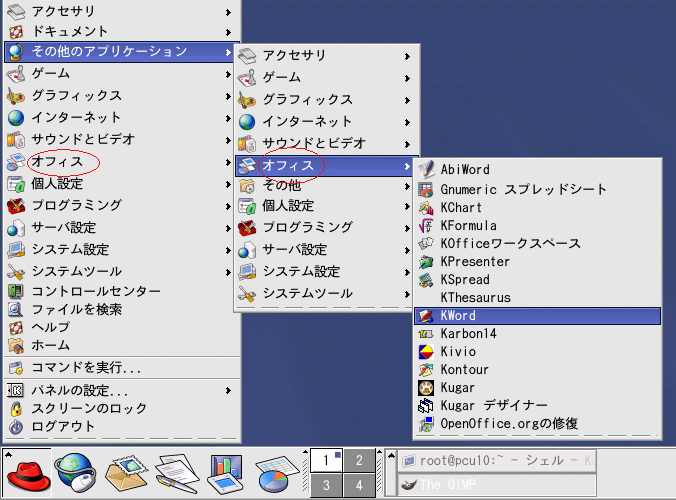
Task: Click the KPresenter icon
Action: [426, 262]
